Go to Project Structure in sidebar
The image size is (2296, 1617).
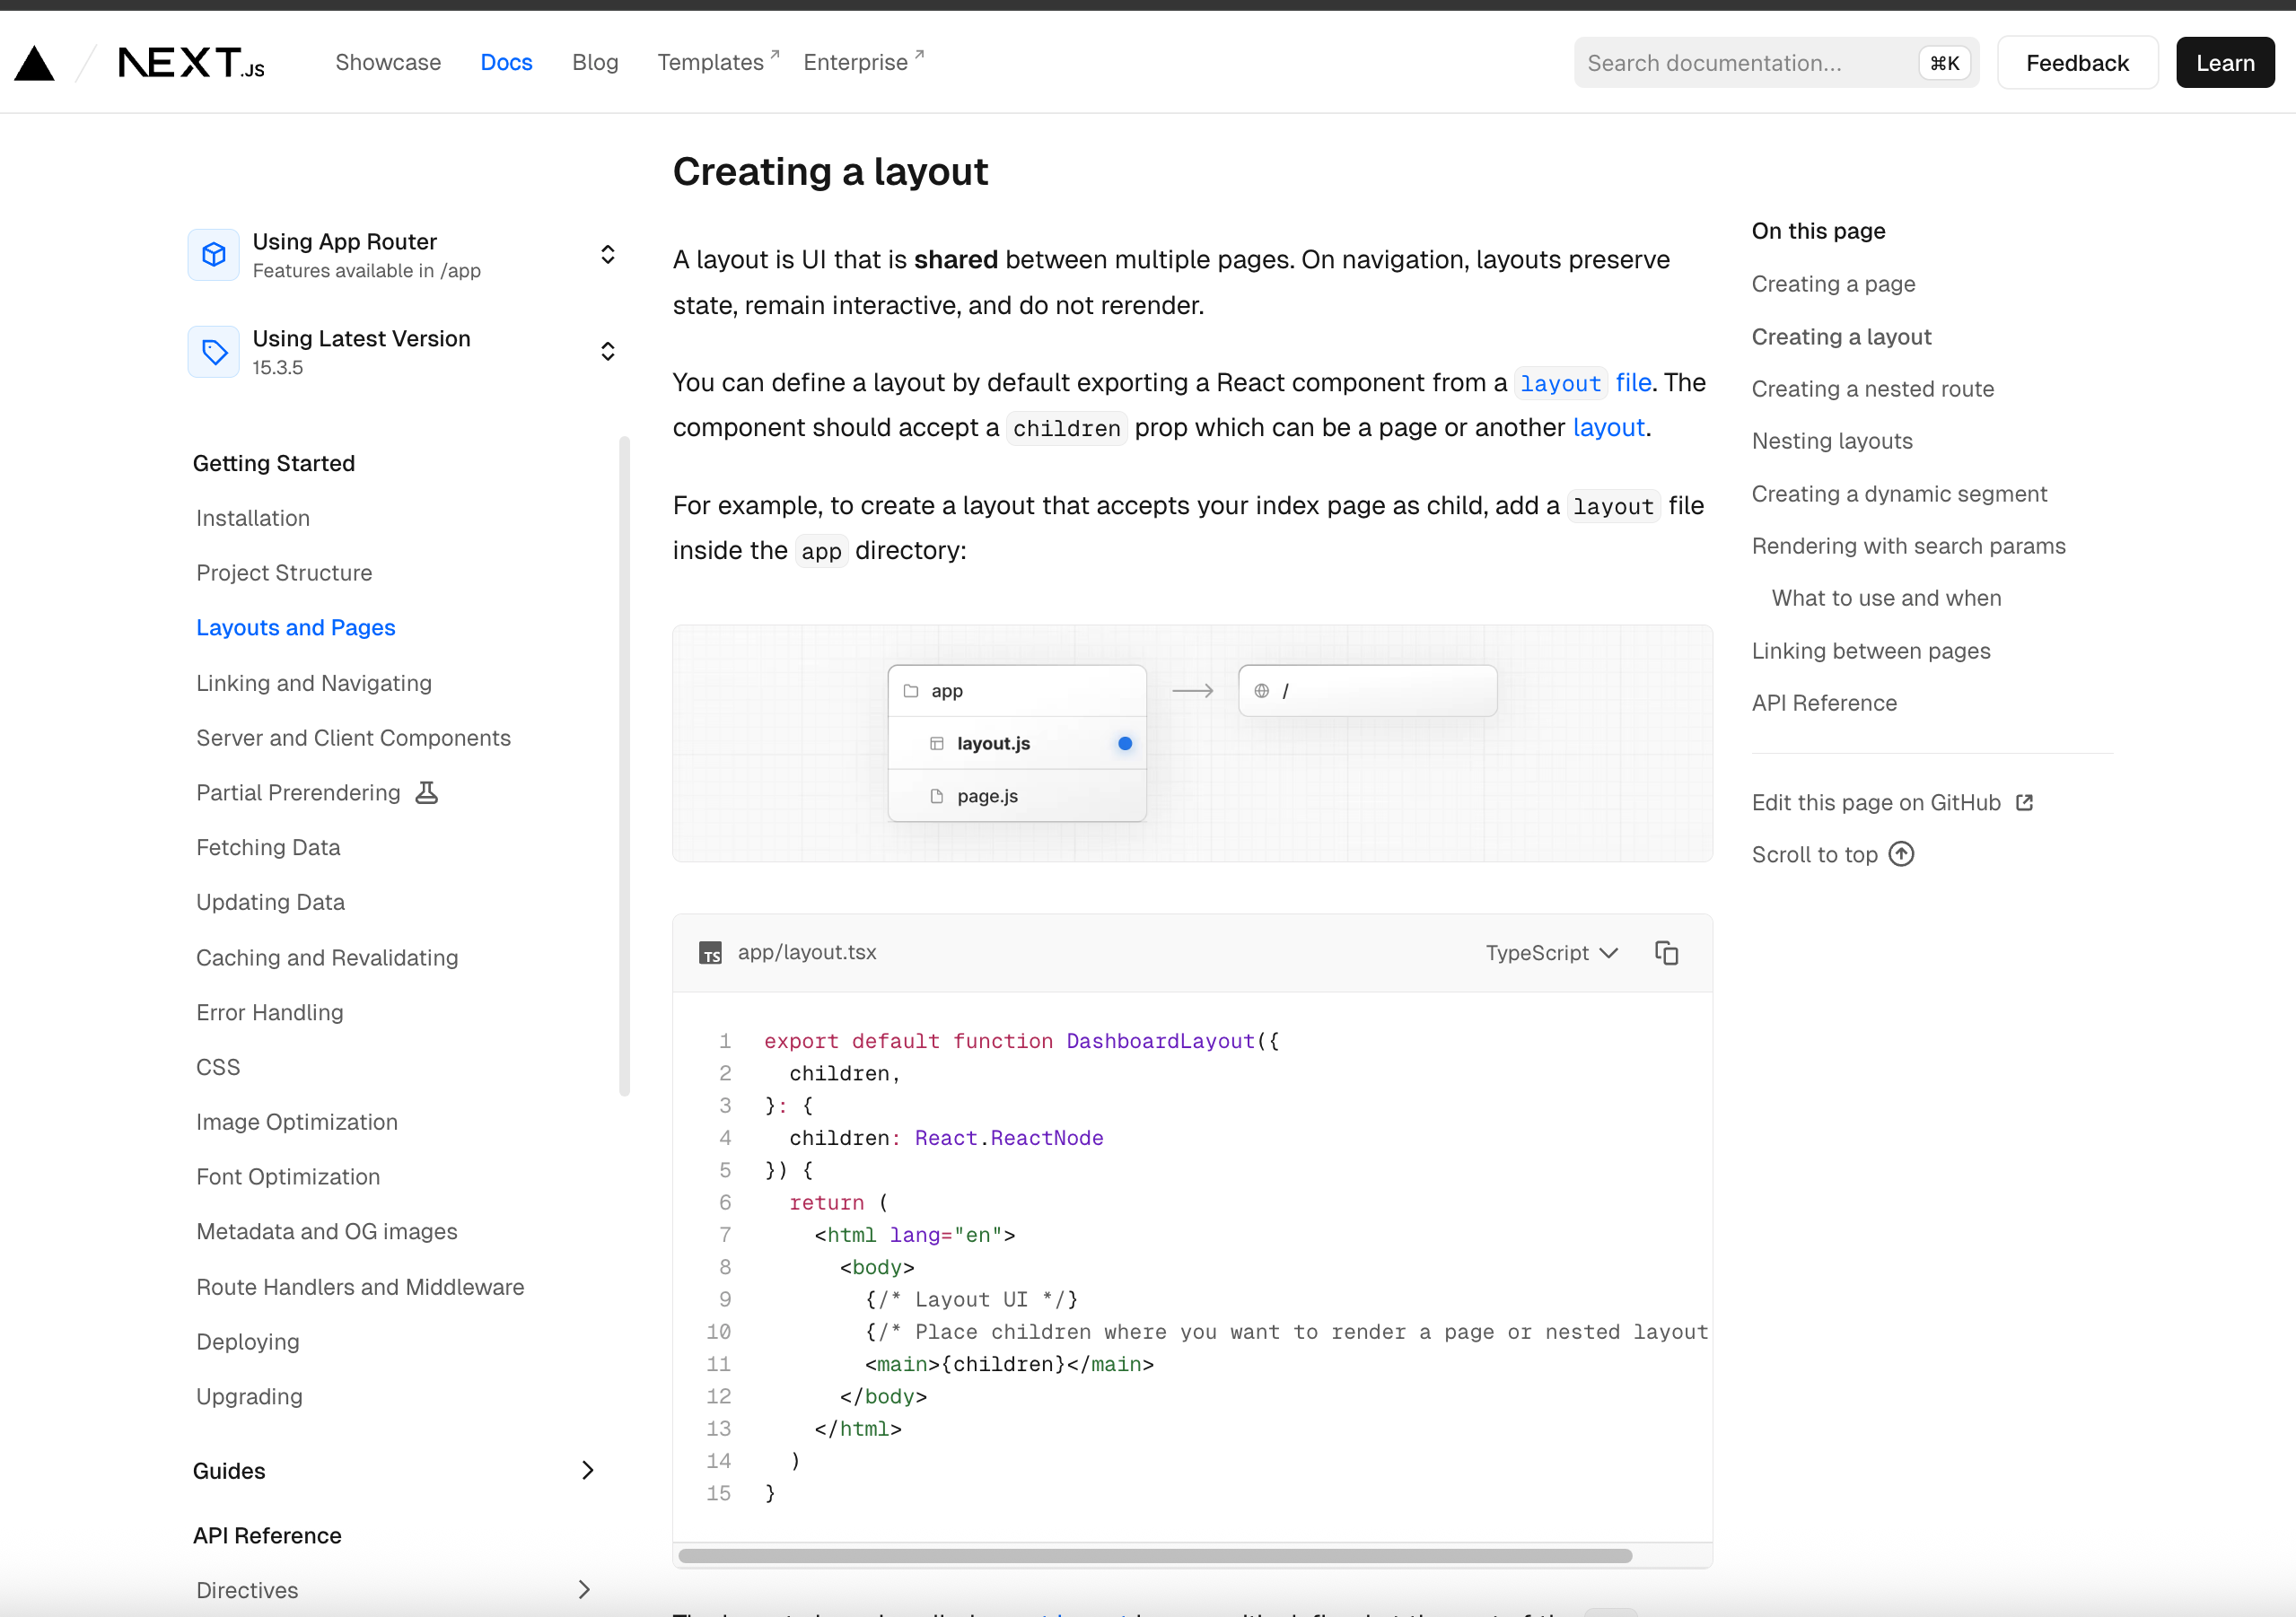(x=284, y=573)
